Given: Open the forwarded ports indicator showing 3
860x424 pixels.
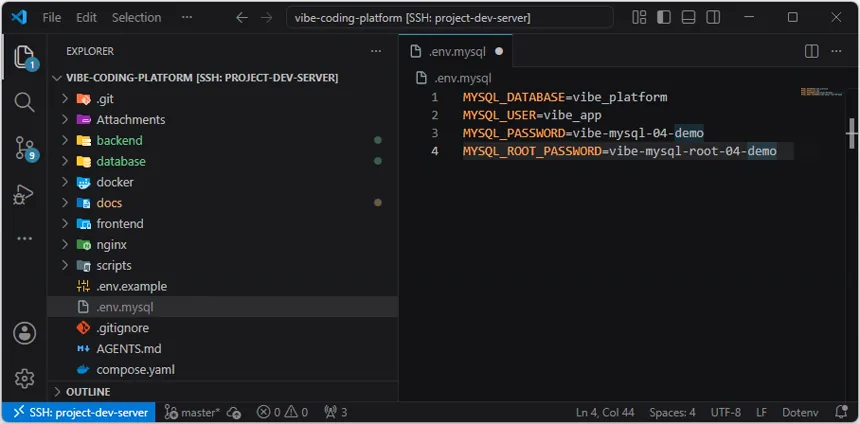Looking at the screenshot, I should pyautogui.click(x=336, y=412).
